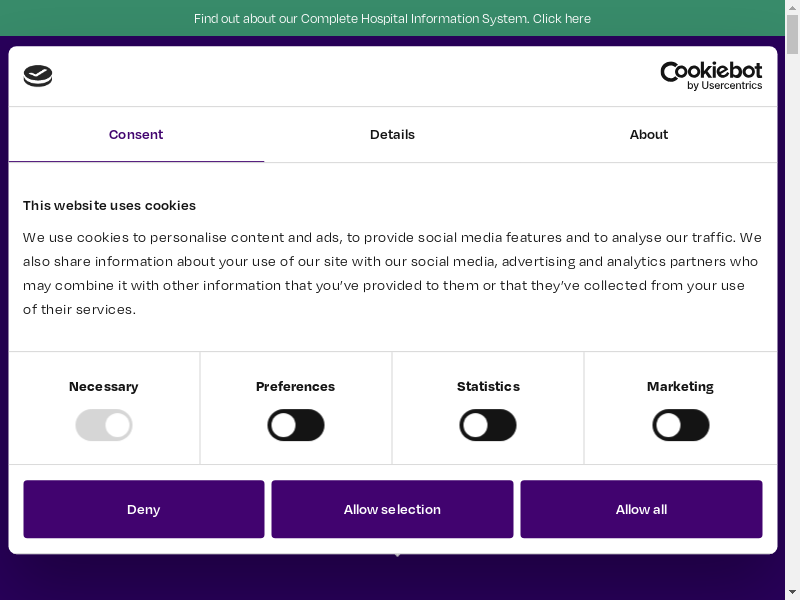Open the Cookiebot by Usercentrics logo link
Viewport: 800px width, 600px height.
[711, 76]
